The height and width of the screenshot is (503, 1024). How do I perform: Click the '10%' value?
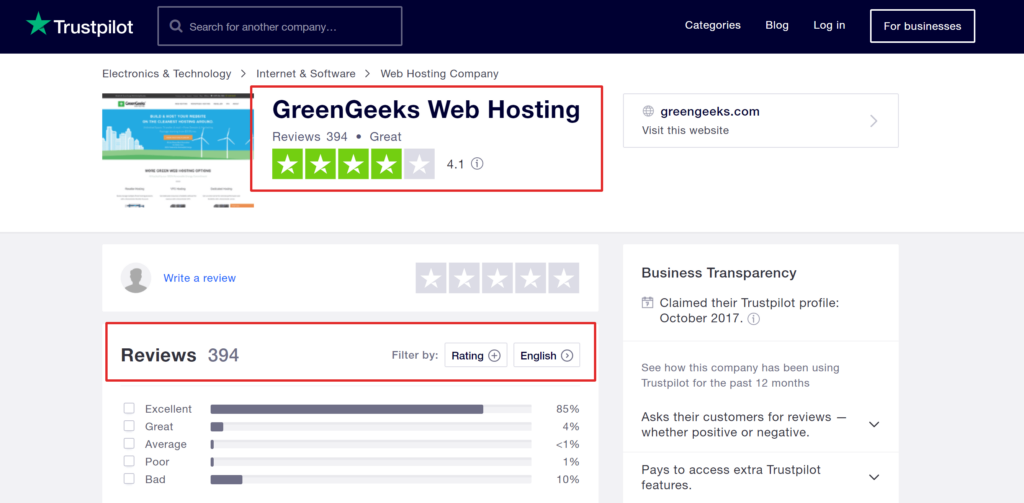click(568, 479)
